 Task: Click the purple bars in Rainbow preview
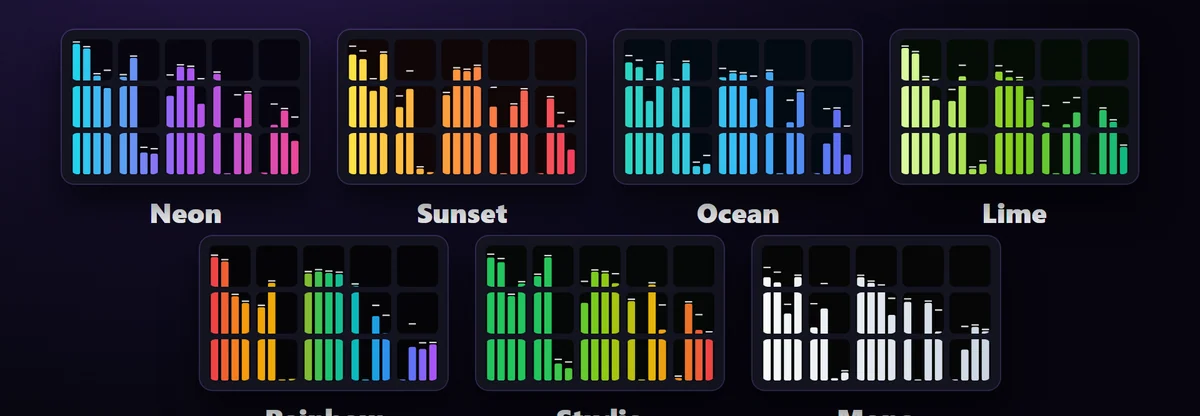[423, 361]
